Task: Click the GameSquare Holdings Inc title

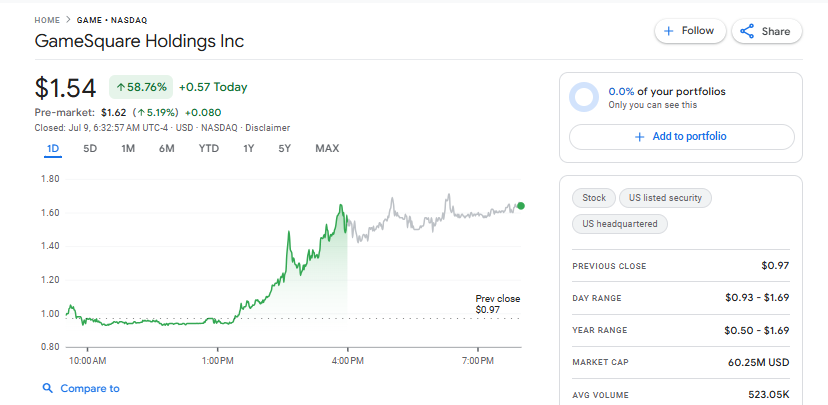Action: coord(139,41)
